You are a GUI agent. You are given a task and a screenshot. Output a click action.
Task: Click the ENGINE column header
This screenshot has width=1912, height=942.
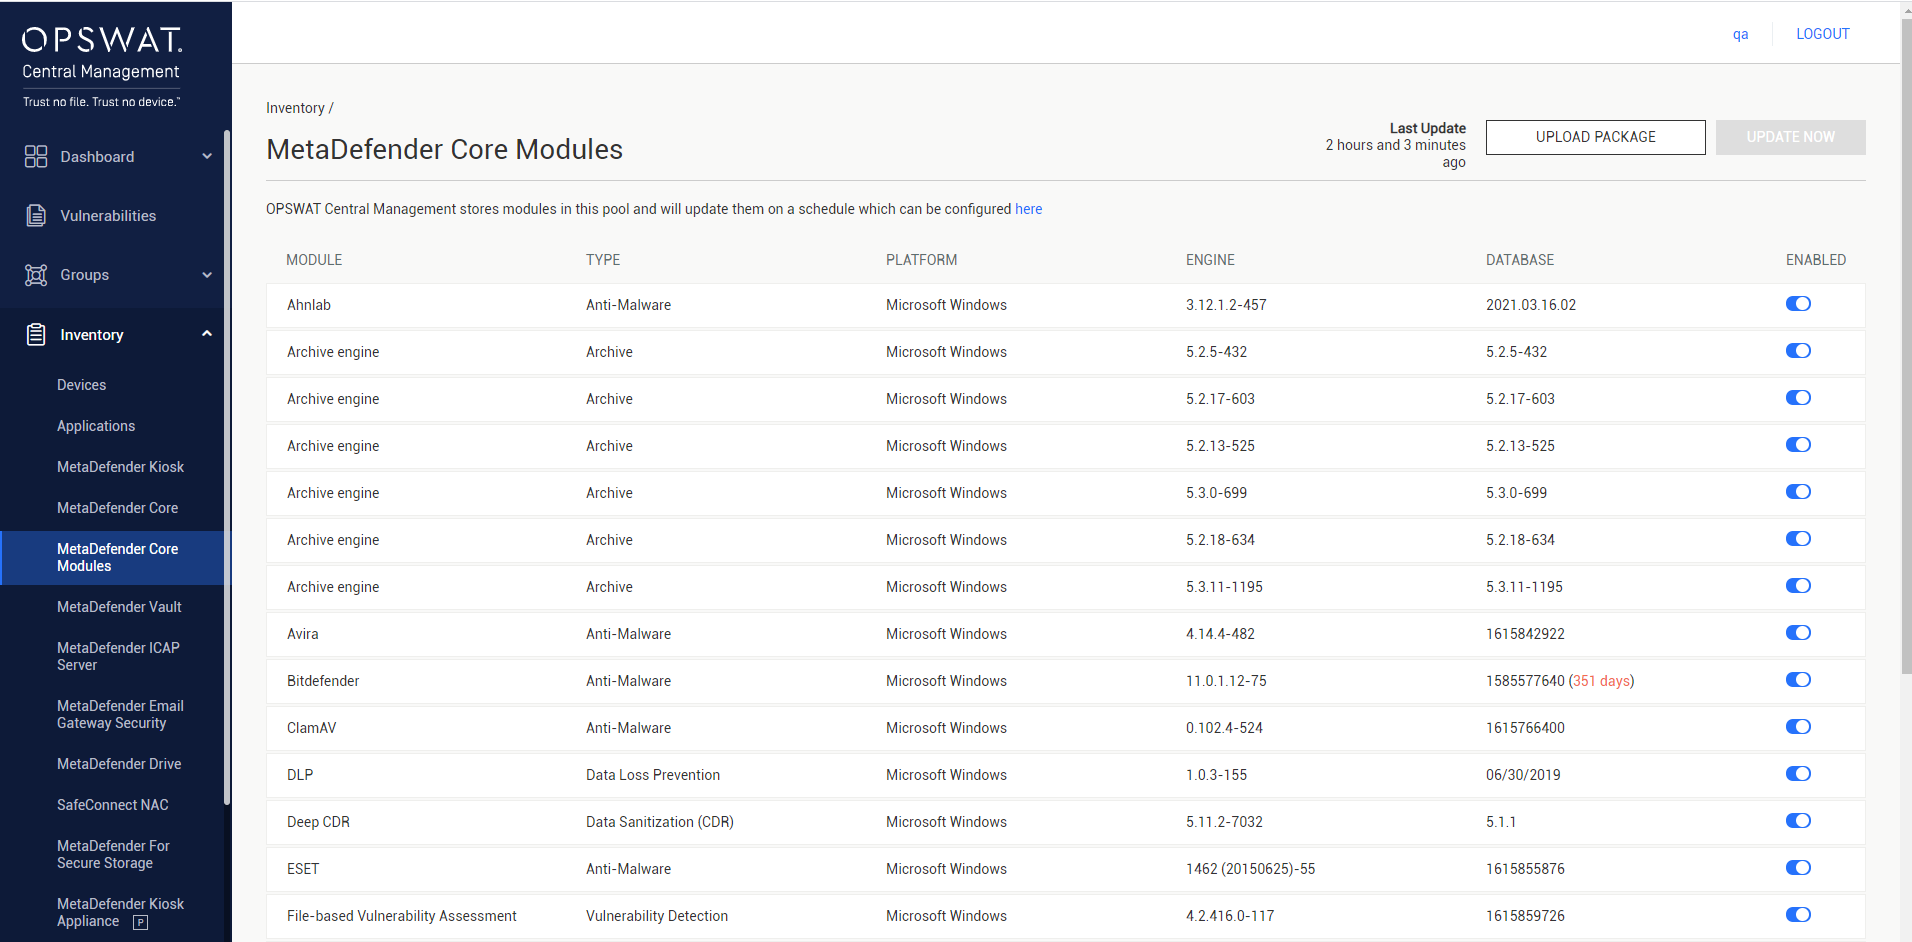[1210, 260]
